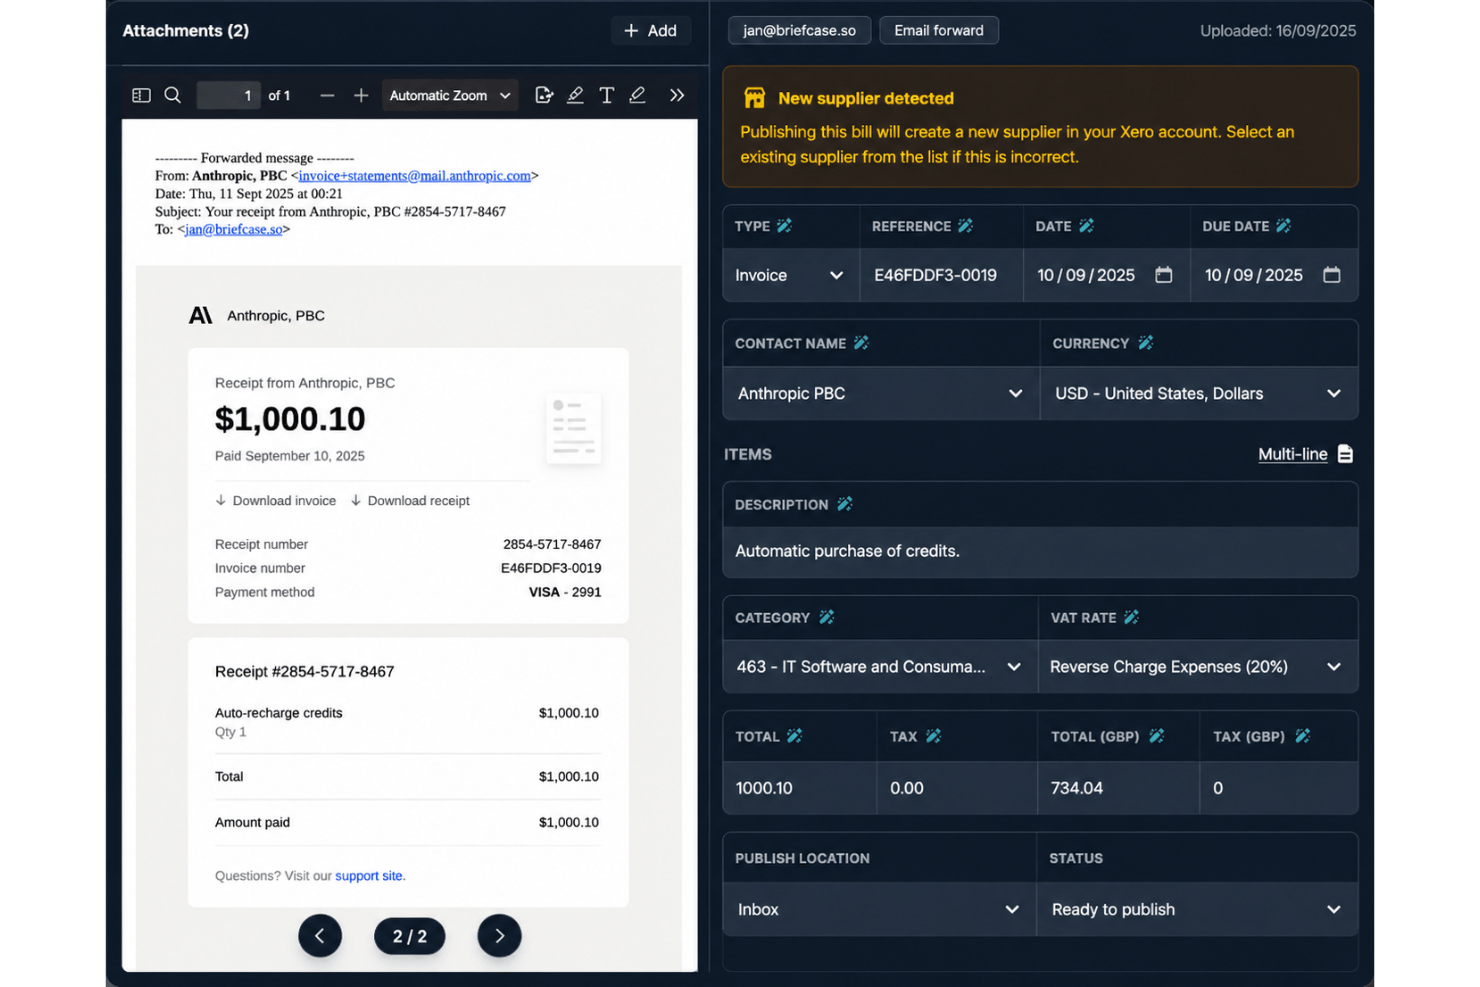Edit the Total (GBP) field 734.04

click(1119, 788)
